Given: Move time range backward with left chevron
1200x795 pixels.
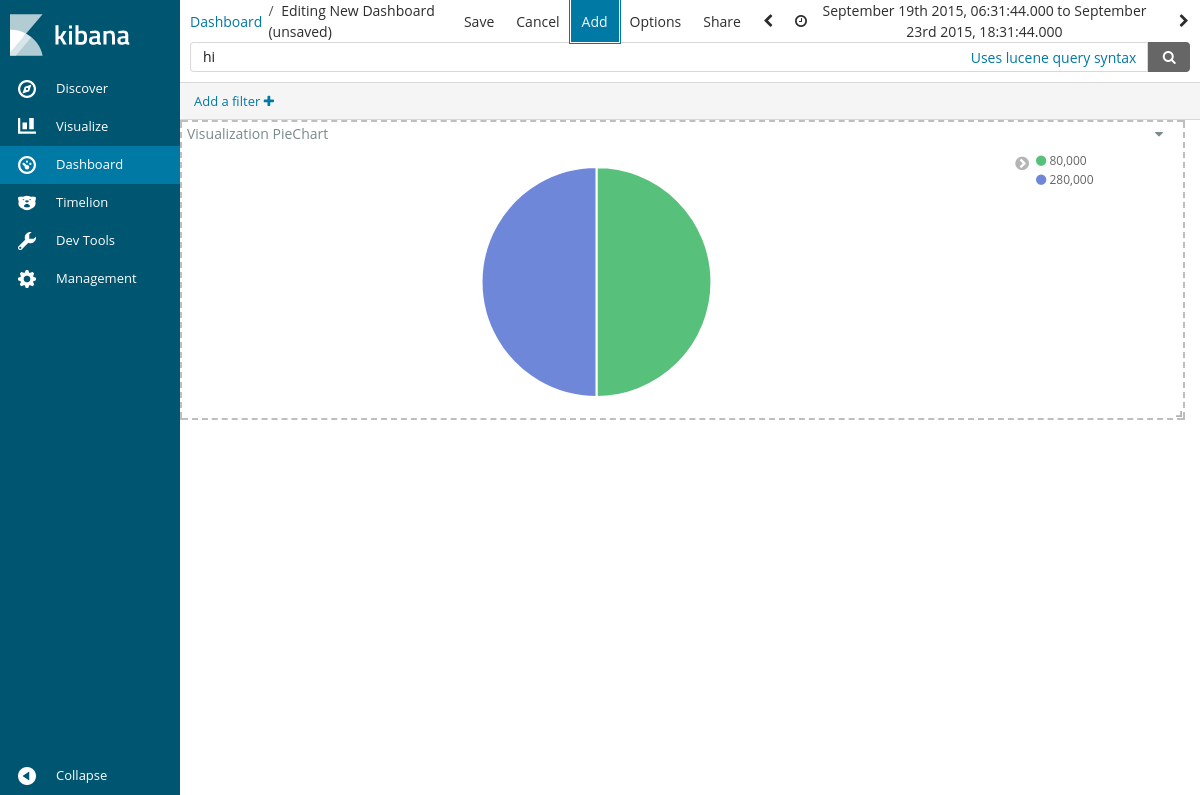Looking at the screenshot, I should coord(768,21).
